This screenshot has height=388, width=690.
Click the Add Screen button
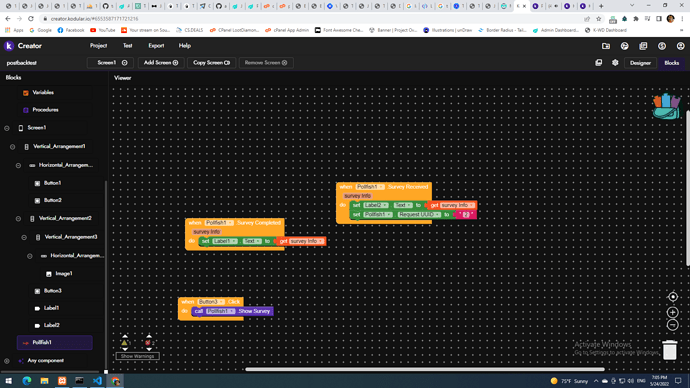161,63
